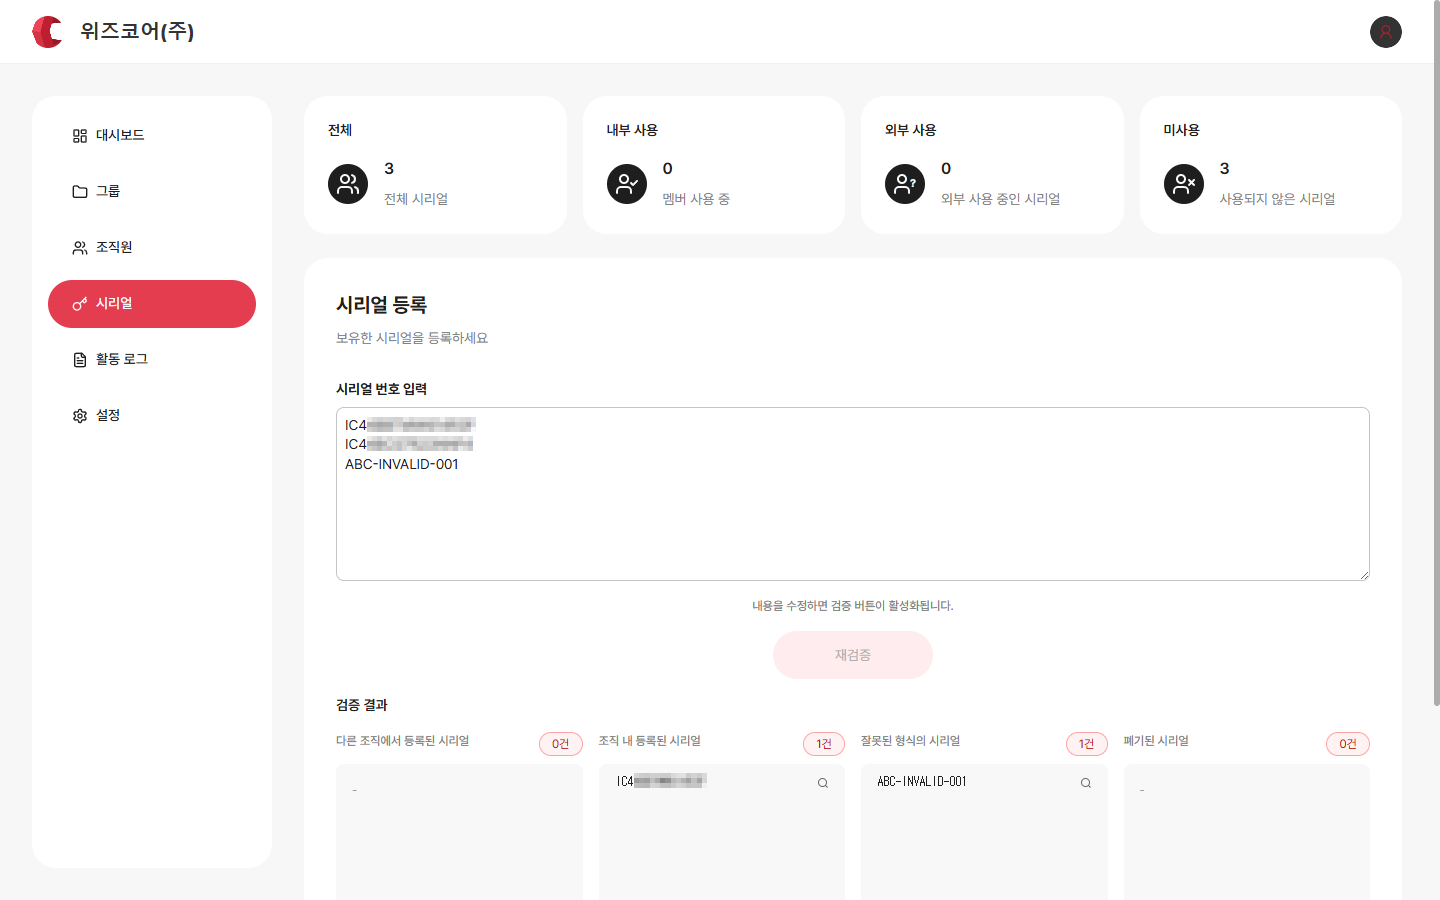Click the key icon beside 시리얼
The height and width of the screenshot is (900, 1440).
point(80,304)
